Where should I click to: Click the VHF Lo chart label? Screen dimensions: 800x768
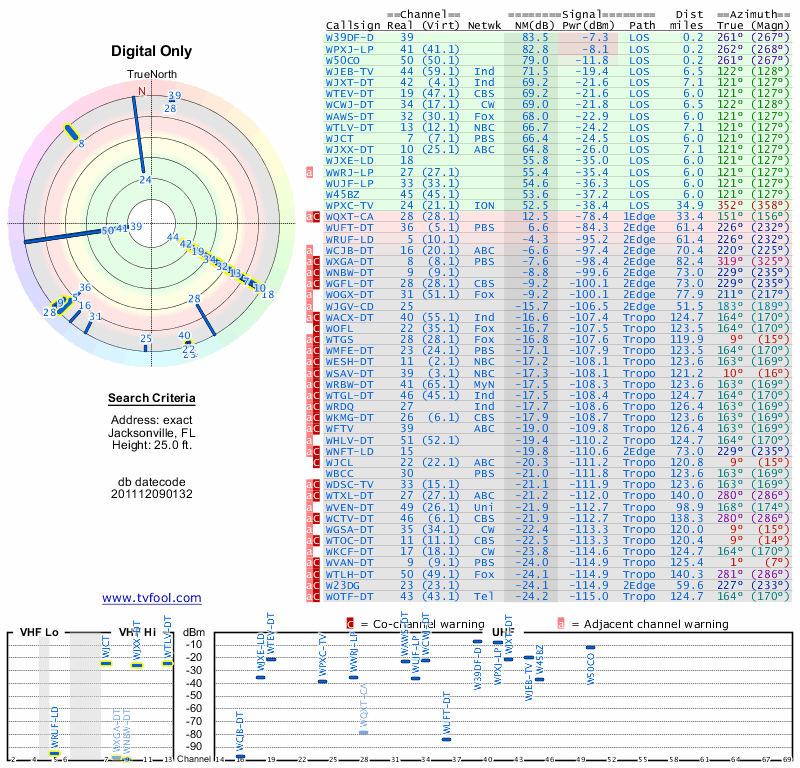coord(39,632)
